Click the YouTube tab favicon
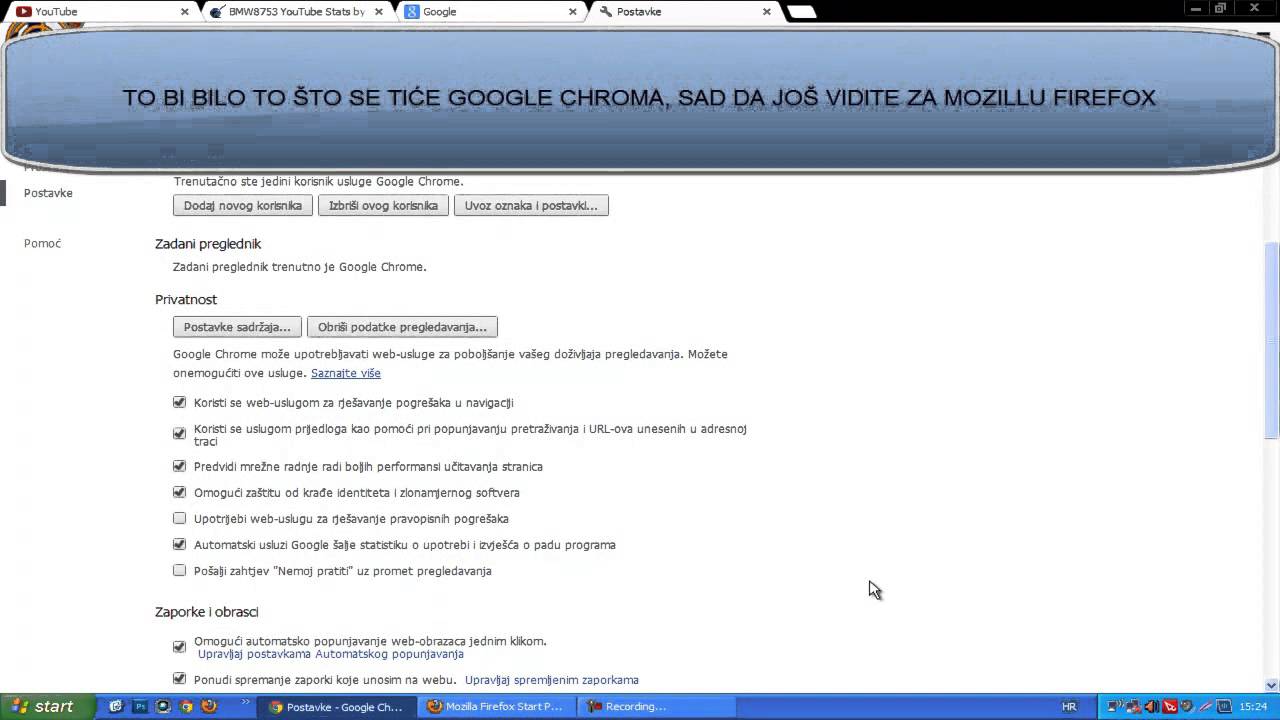Viewport: 1280px width, 720px height. 23,12
